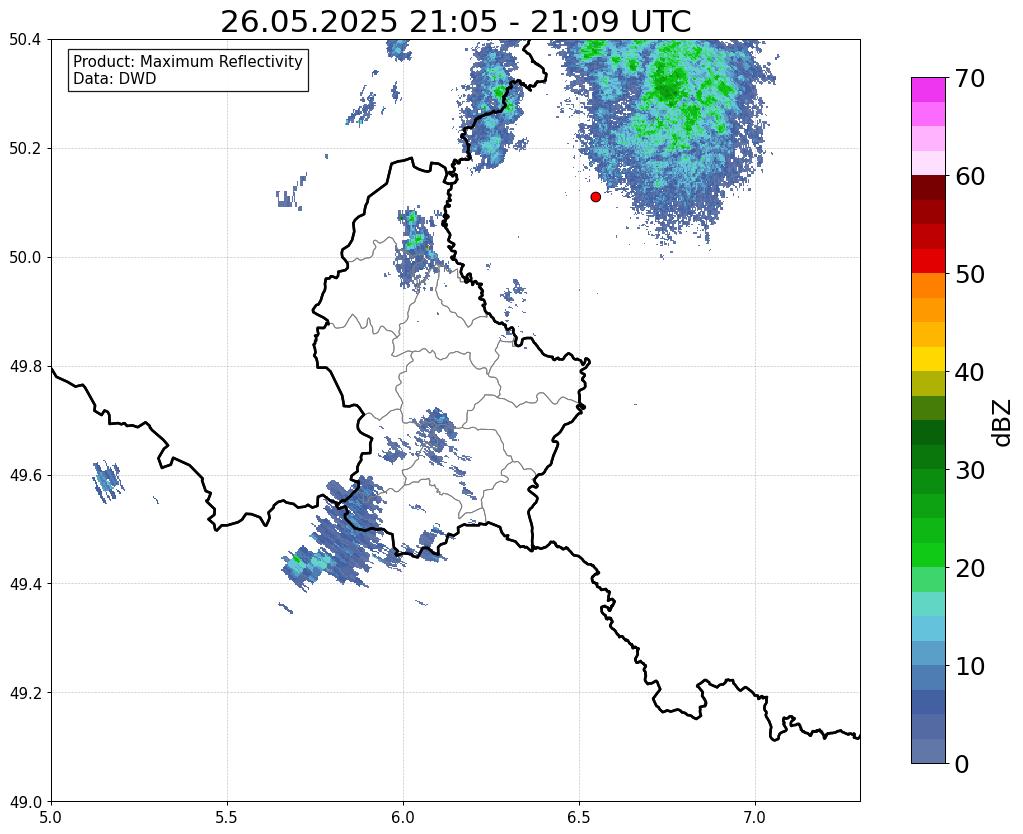Click the colorbar tick label 50
The width and height of the screenshot is (1023, 834).
(970, 274)
